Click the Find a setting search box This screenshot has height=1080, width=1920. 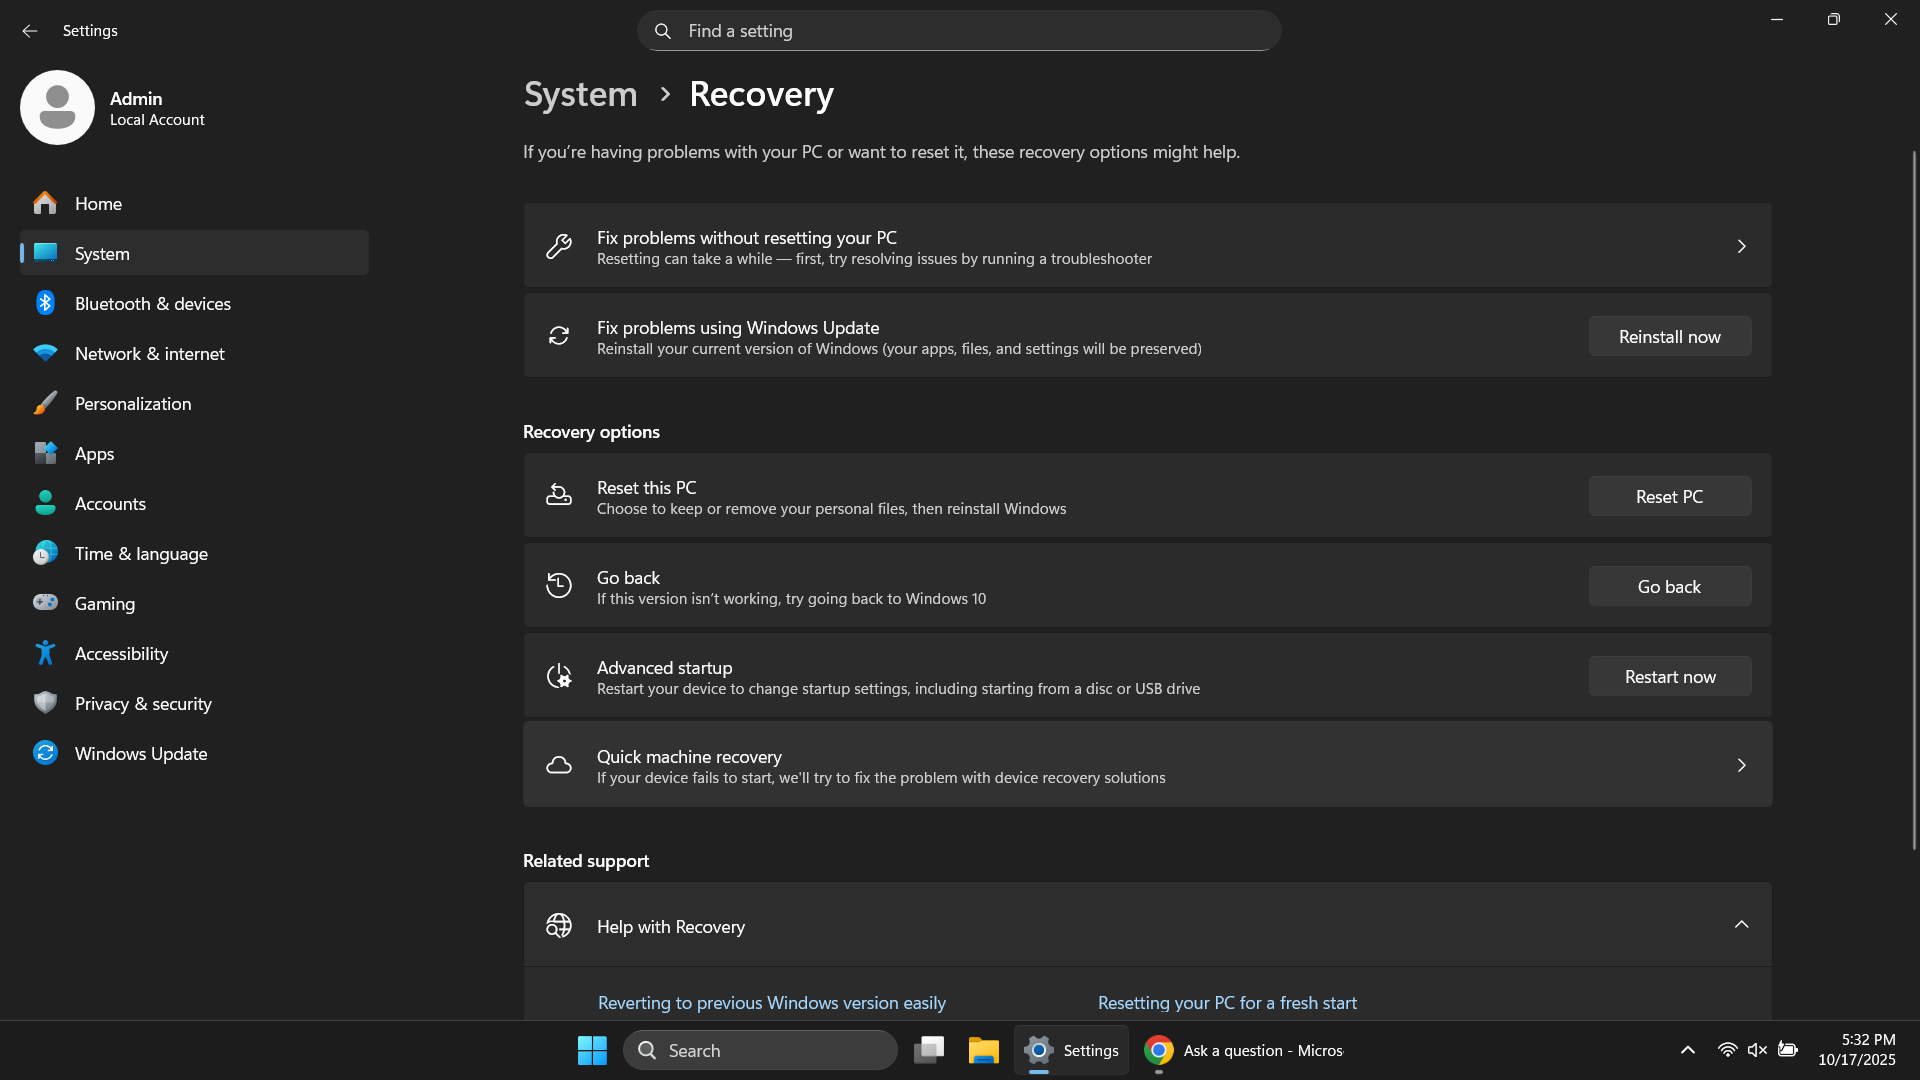pyautogui.click(x=958, y=30)
